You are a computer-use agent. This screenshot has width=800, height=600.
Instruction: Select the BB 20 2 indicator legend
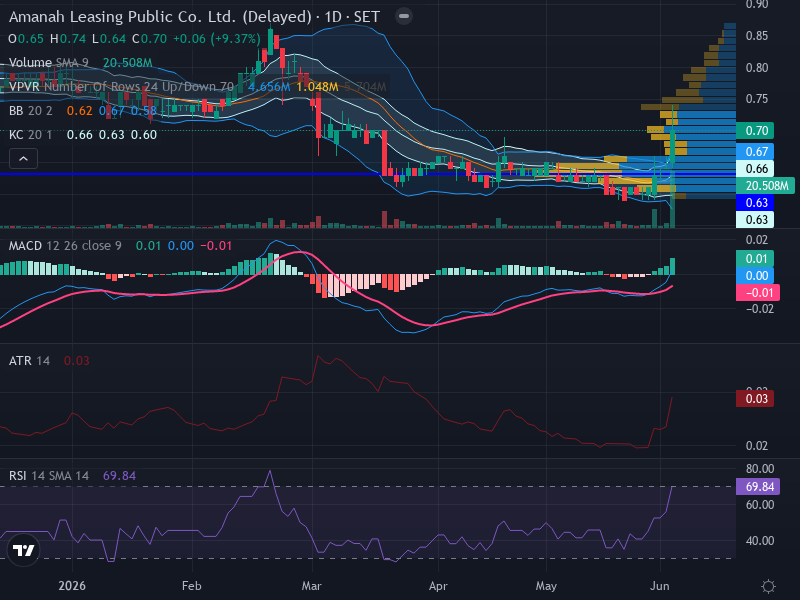click(31, 111)
